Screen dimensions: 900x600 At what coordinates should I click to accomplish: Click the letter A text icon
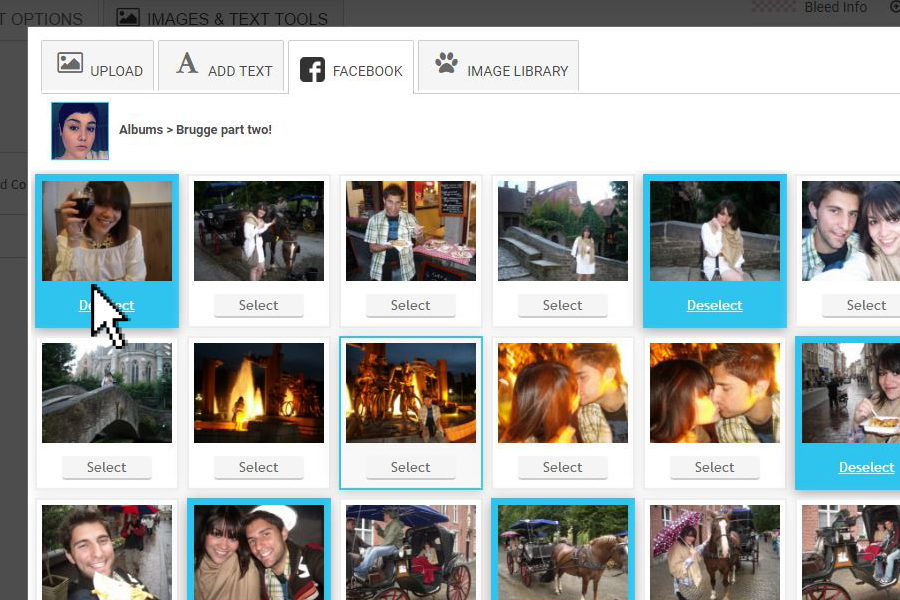(187, 63)
